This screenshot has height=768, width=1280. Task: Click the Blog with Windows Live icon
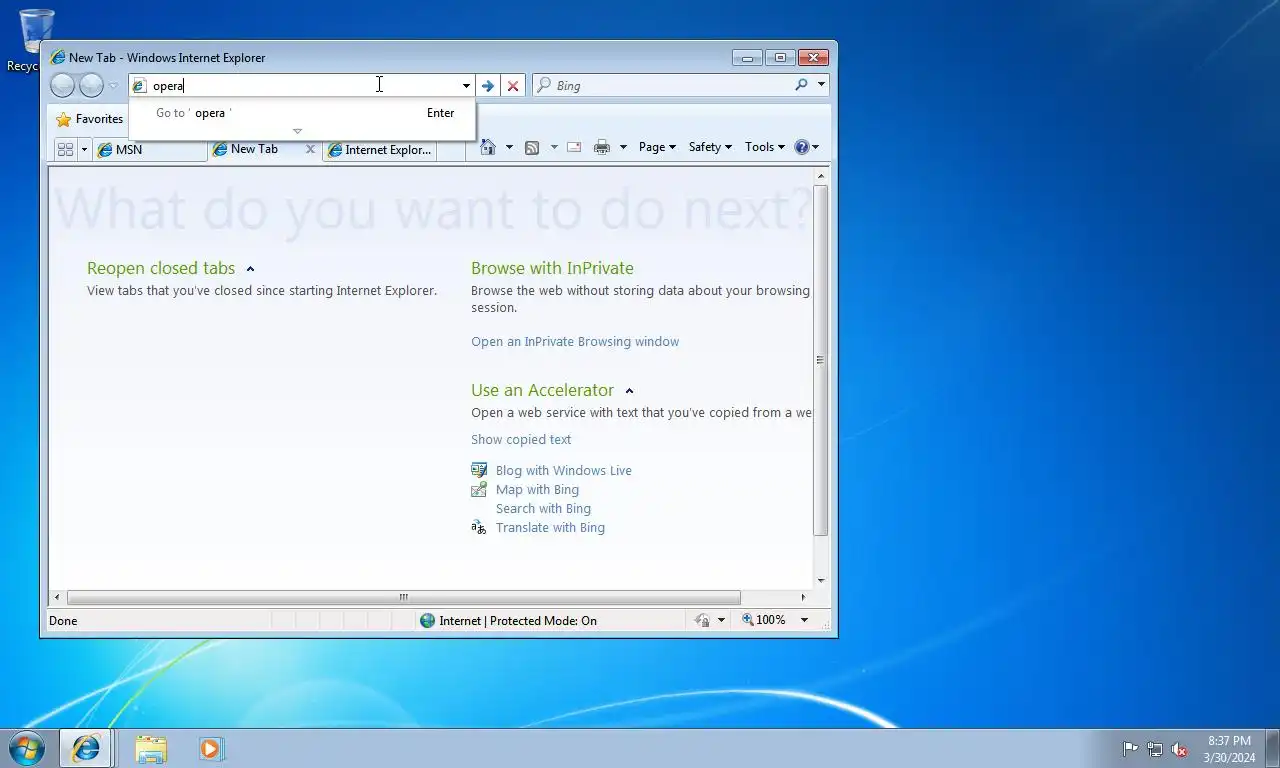click(479, 470)
